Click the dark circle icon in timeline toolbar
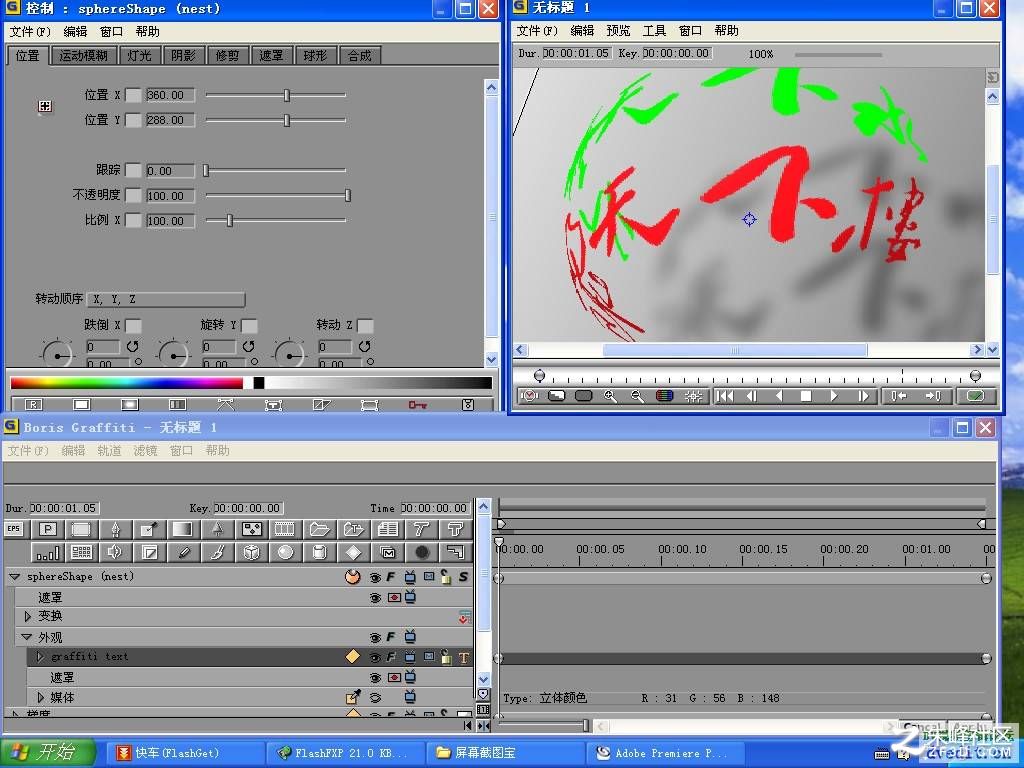Viewport: 1024px width, 768px height. pyautogui.click(x=422, y=552)
